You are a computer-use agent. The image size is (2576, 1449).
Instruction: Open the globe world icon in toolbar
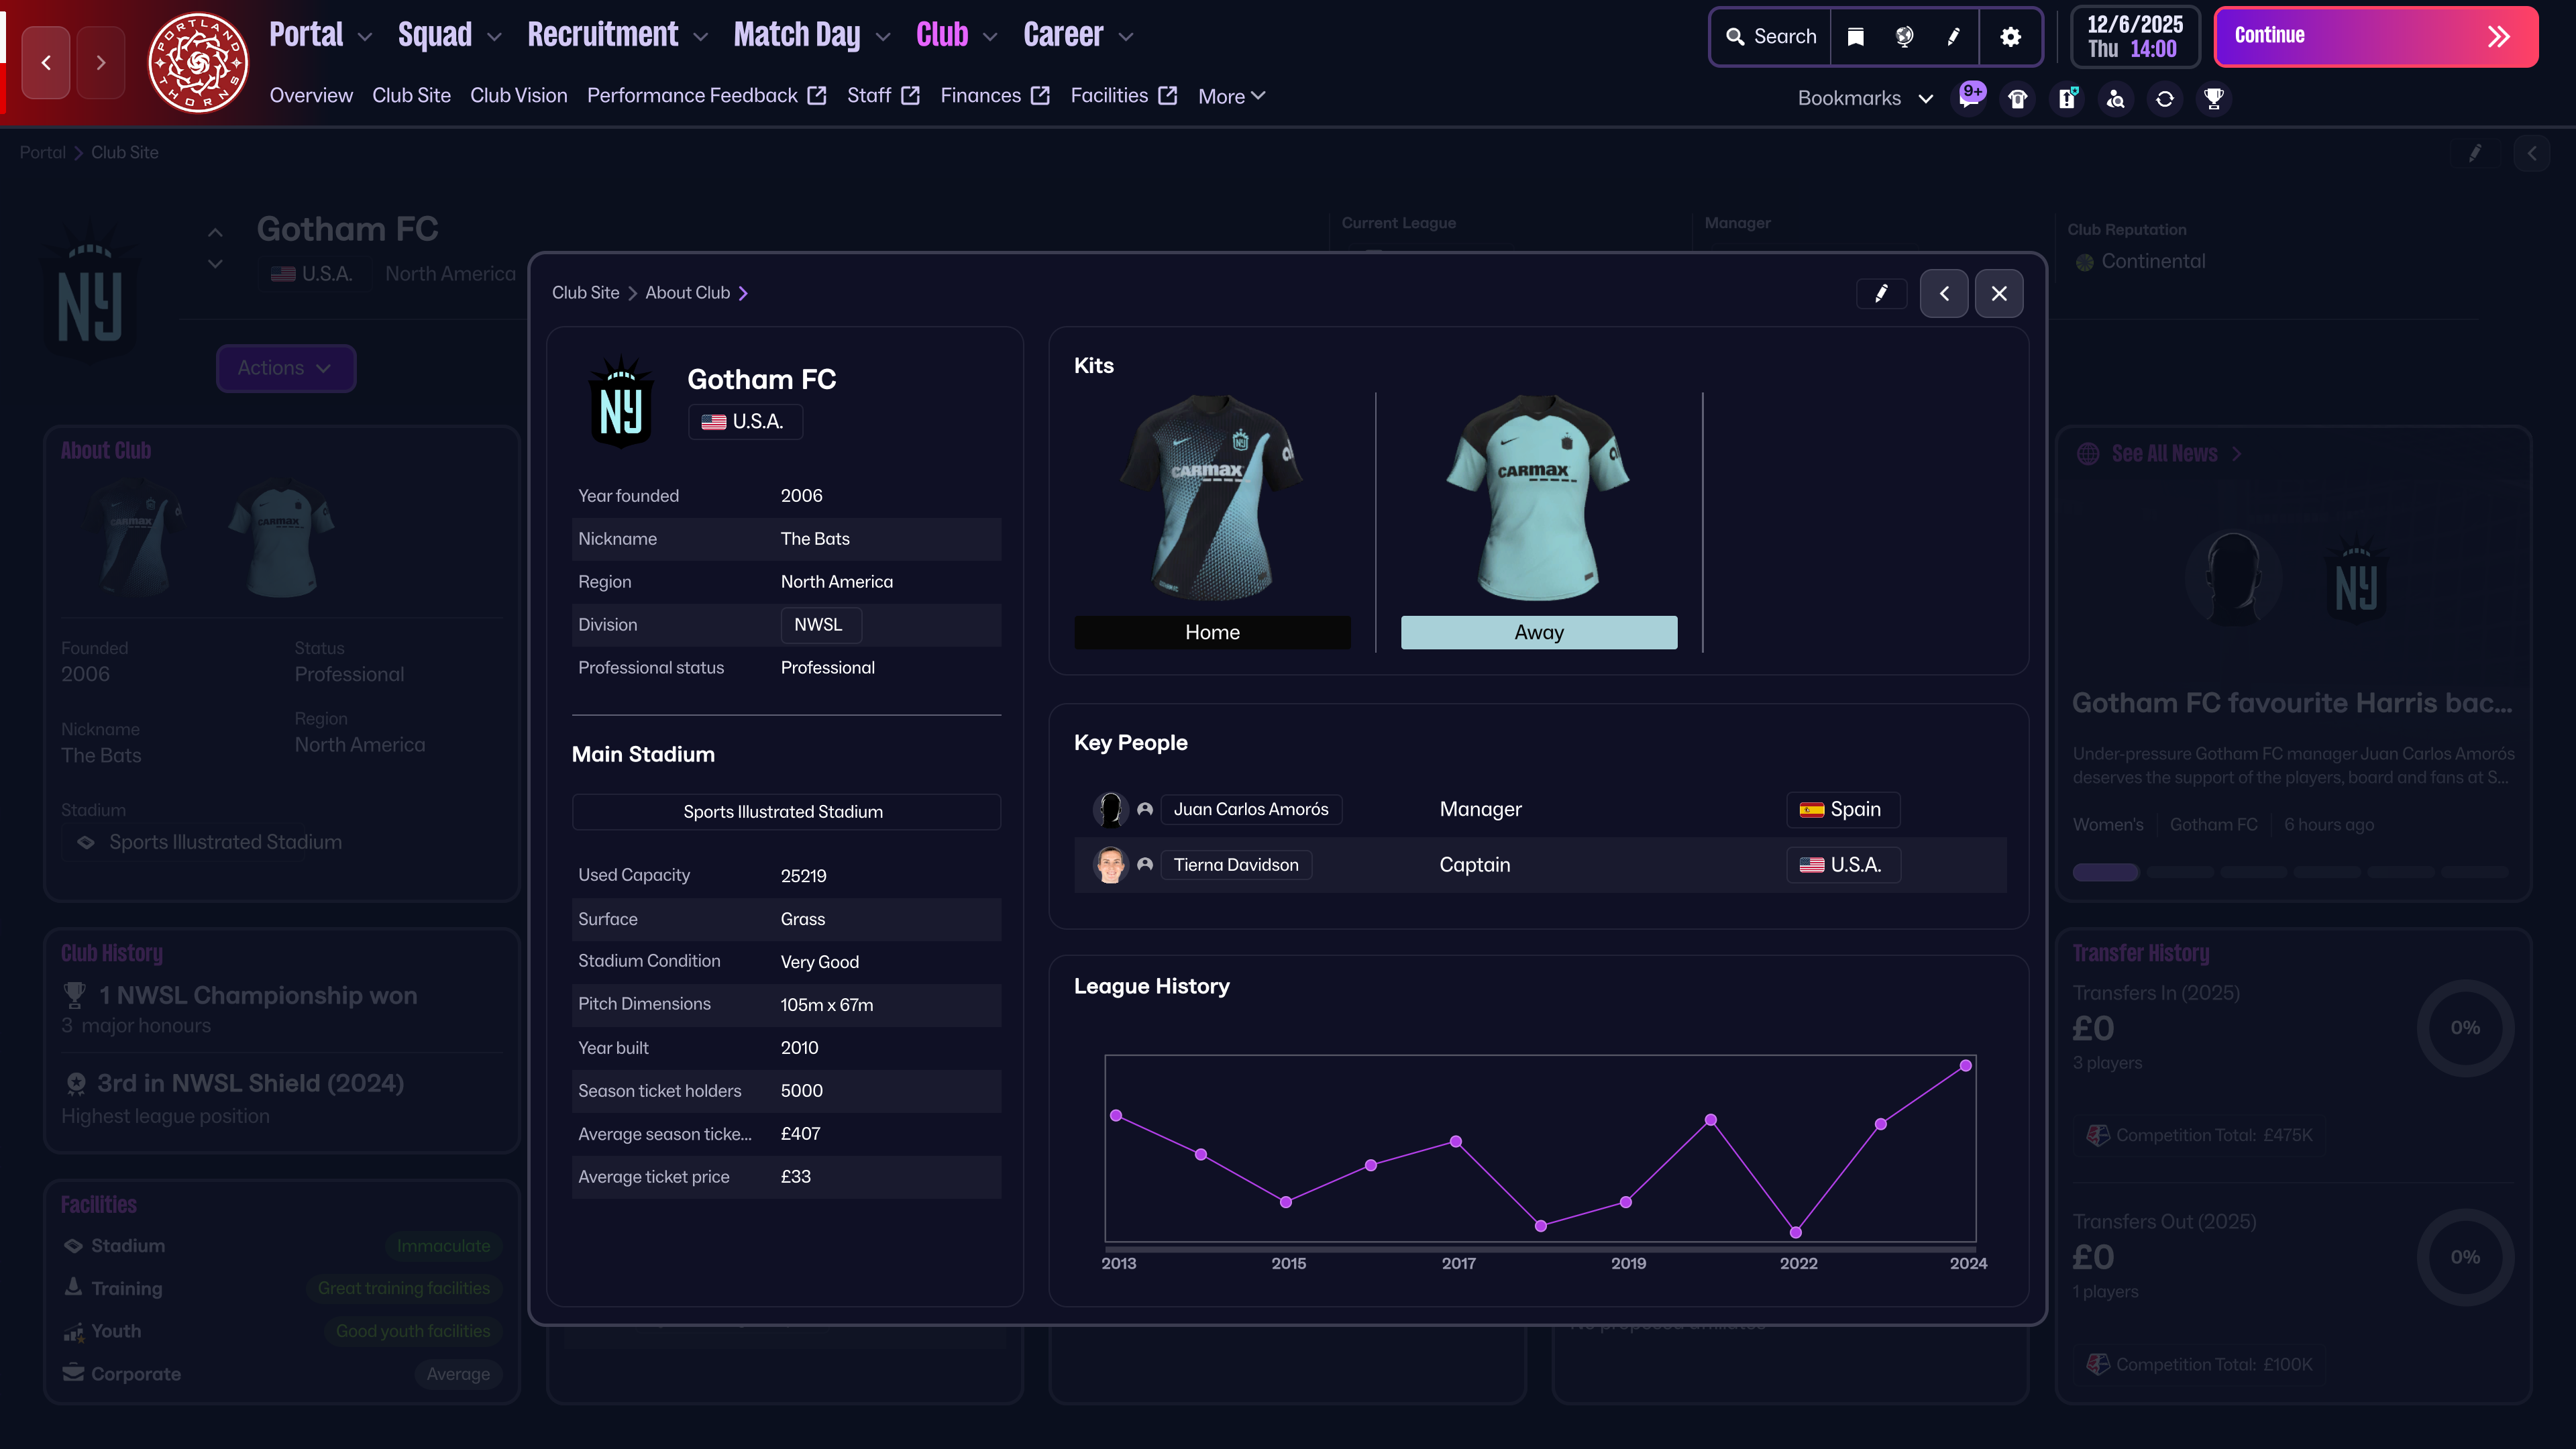pyautogui.click(x=1904, y=37)
